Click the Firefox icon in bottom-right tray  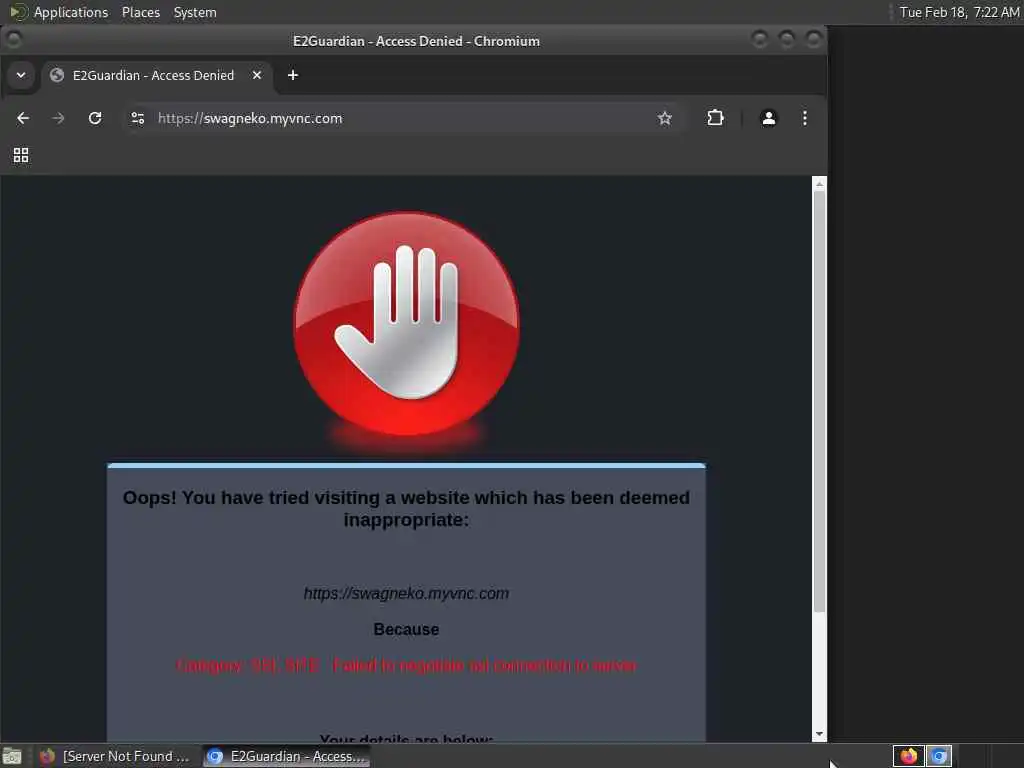tap(908, 756)
